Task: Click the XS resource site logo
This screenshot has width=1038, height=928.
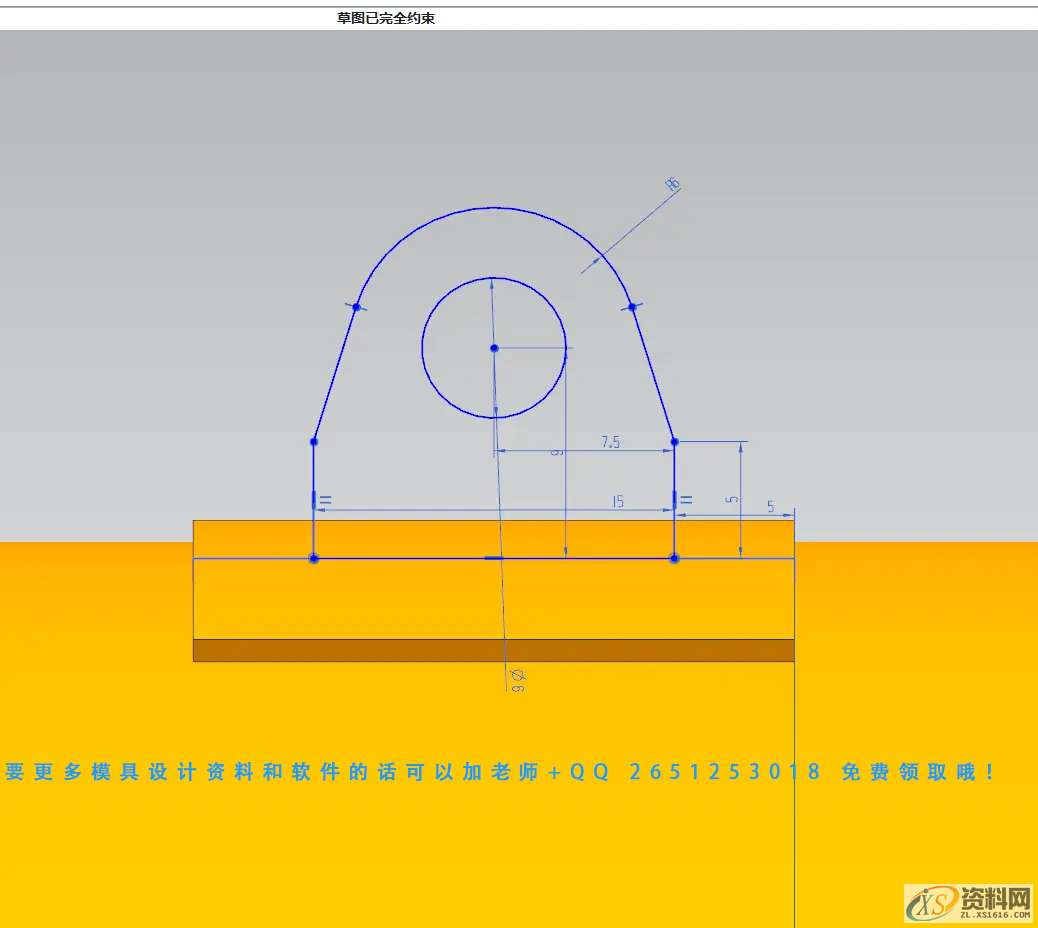Action: tap(968, 903)
